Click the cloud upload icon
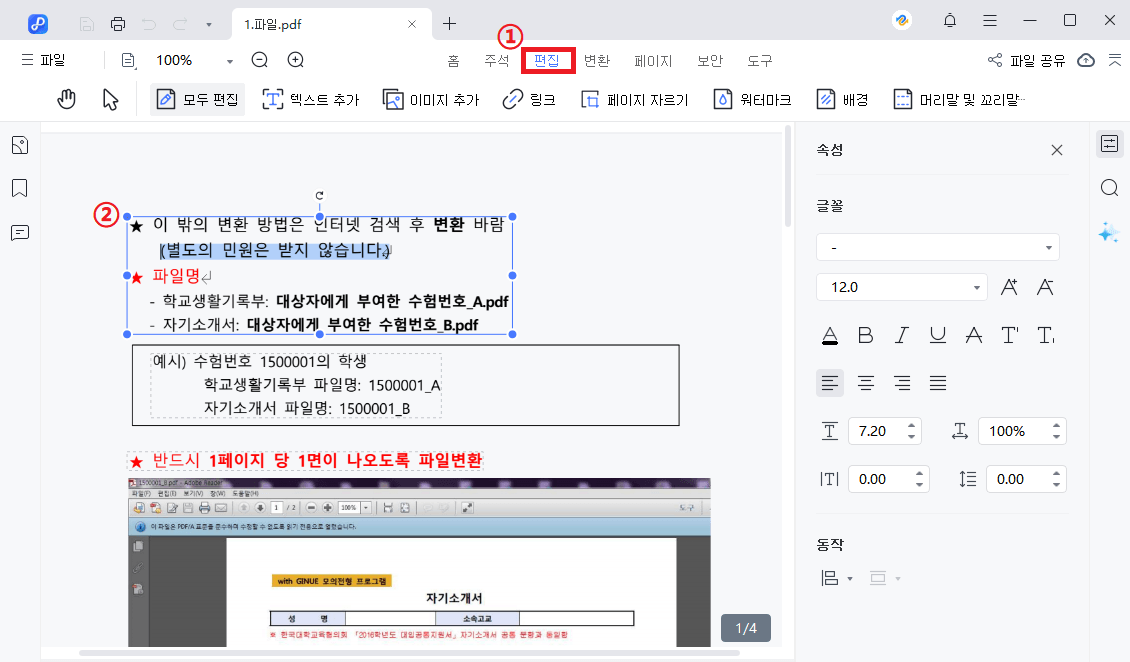 pos(1086,61)
